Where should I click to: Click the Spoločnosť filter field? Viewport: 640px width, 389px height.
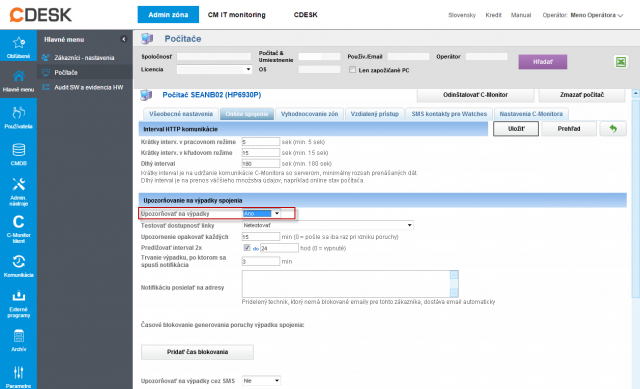coord(214,57)
